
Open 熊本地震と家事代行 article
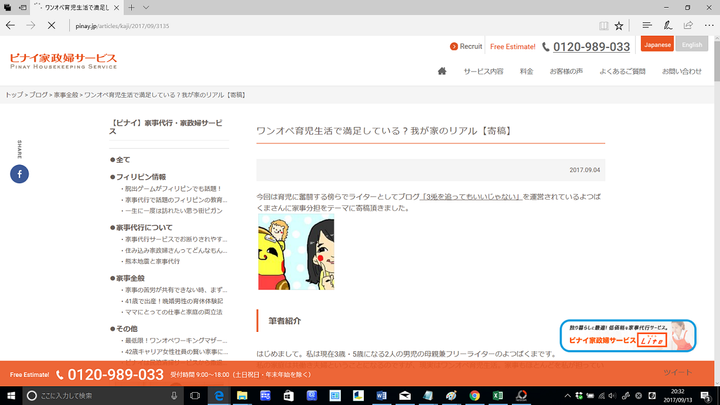[x=152, y=261]
